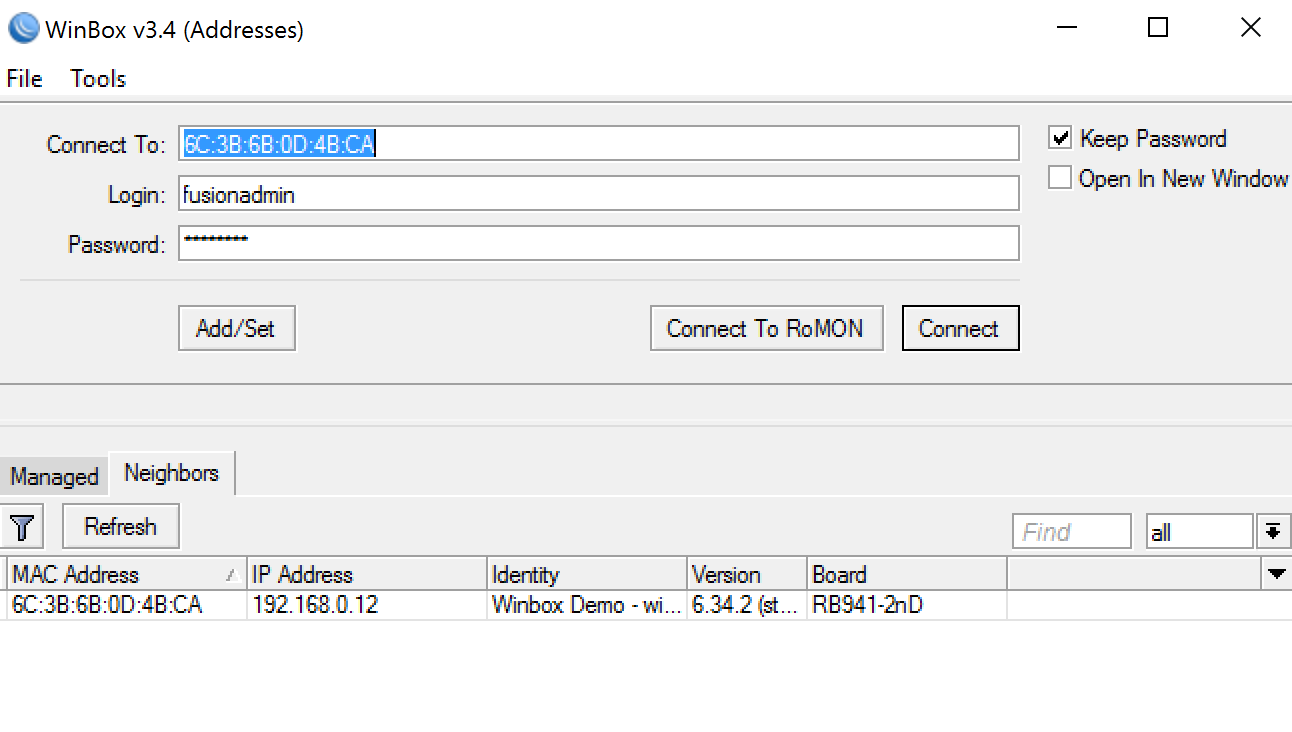Open the 'all' filter dropdown arrow
Screen dimensions: 1292x732
pos(1272,532)
